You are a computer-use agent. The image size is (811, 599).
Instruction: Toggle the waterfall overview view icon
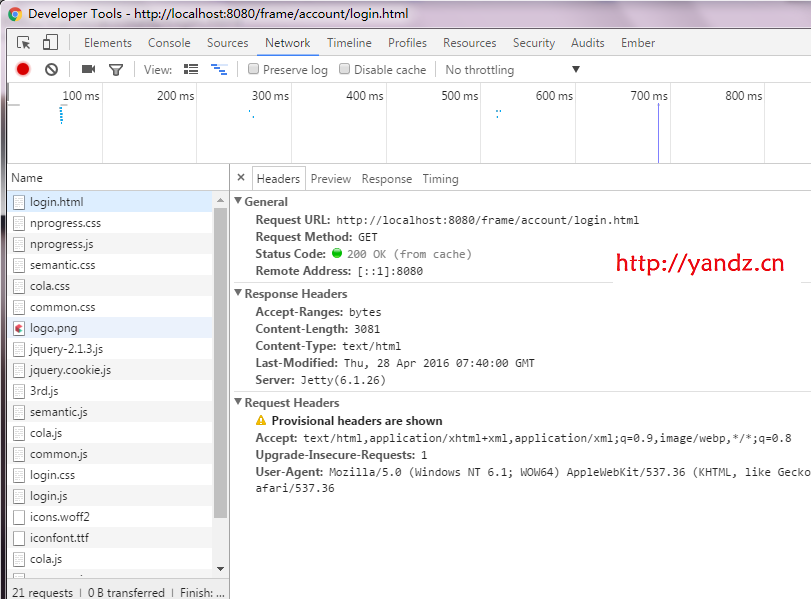(219, 69)
